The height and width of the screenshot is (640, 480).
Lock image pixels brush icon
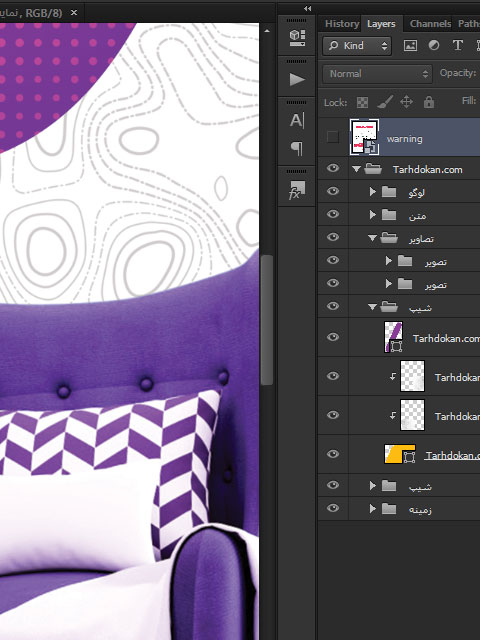click(x=384, y=102)
